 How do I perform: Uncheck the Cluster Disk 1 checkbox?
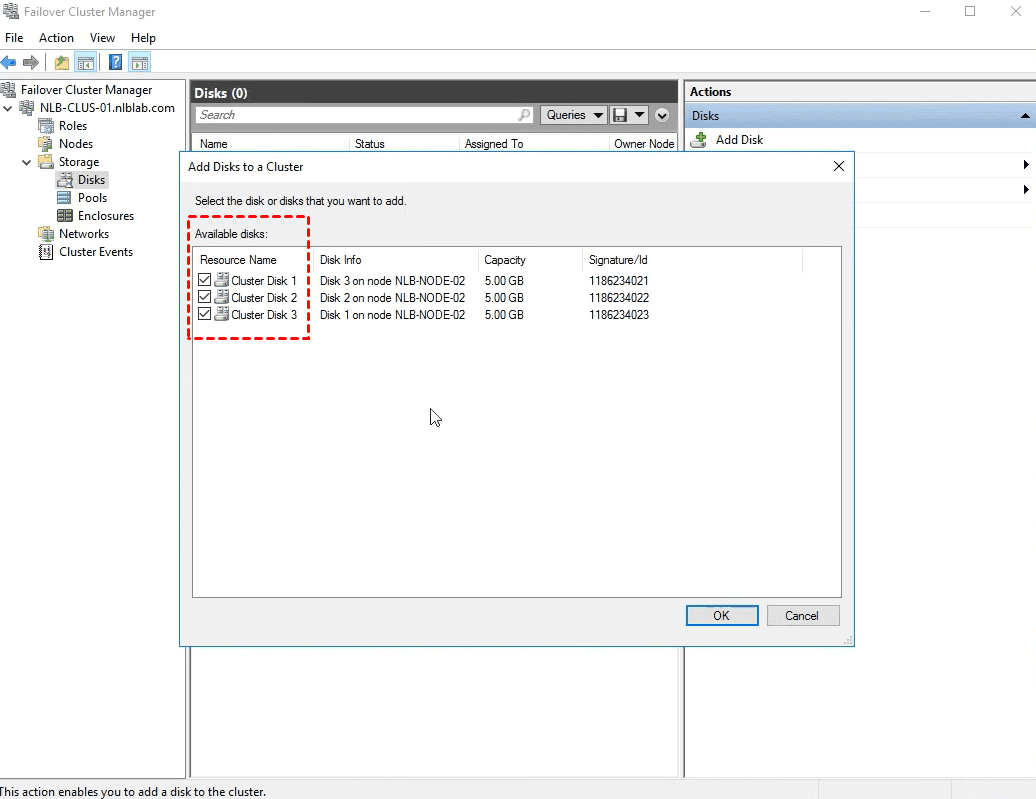click(204, 280)
